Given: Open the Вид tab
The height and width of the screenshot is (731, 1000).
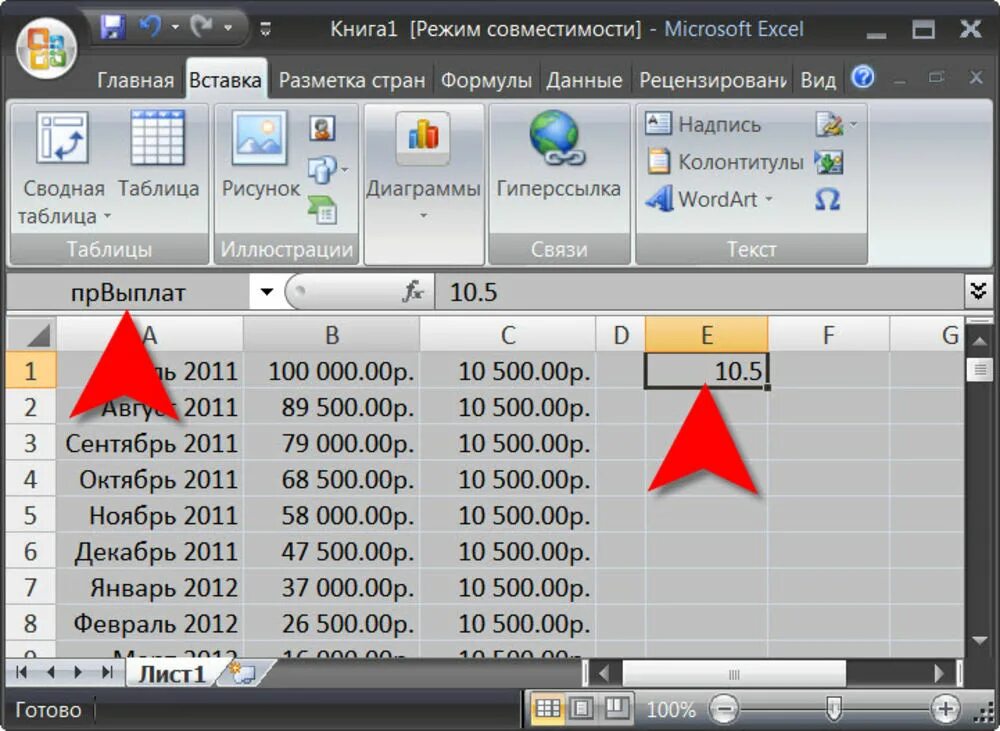Looking at the screenshot, I should [x=818, y=80].
